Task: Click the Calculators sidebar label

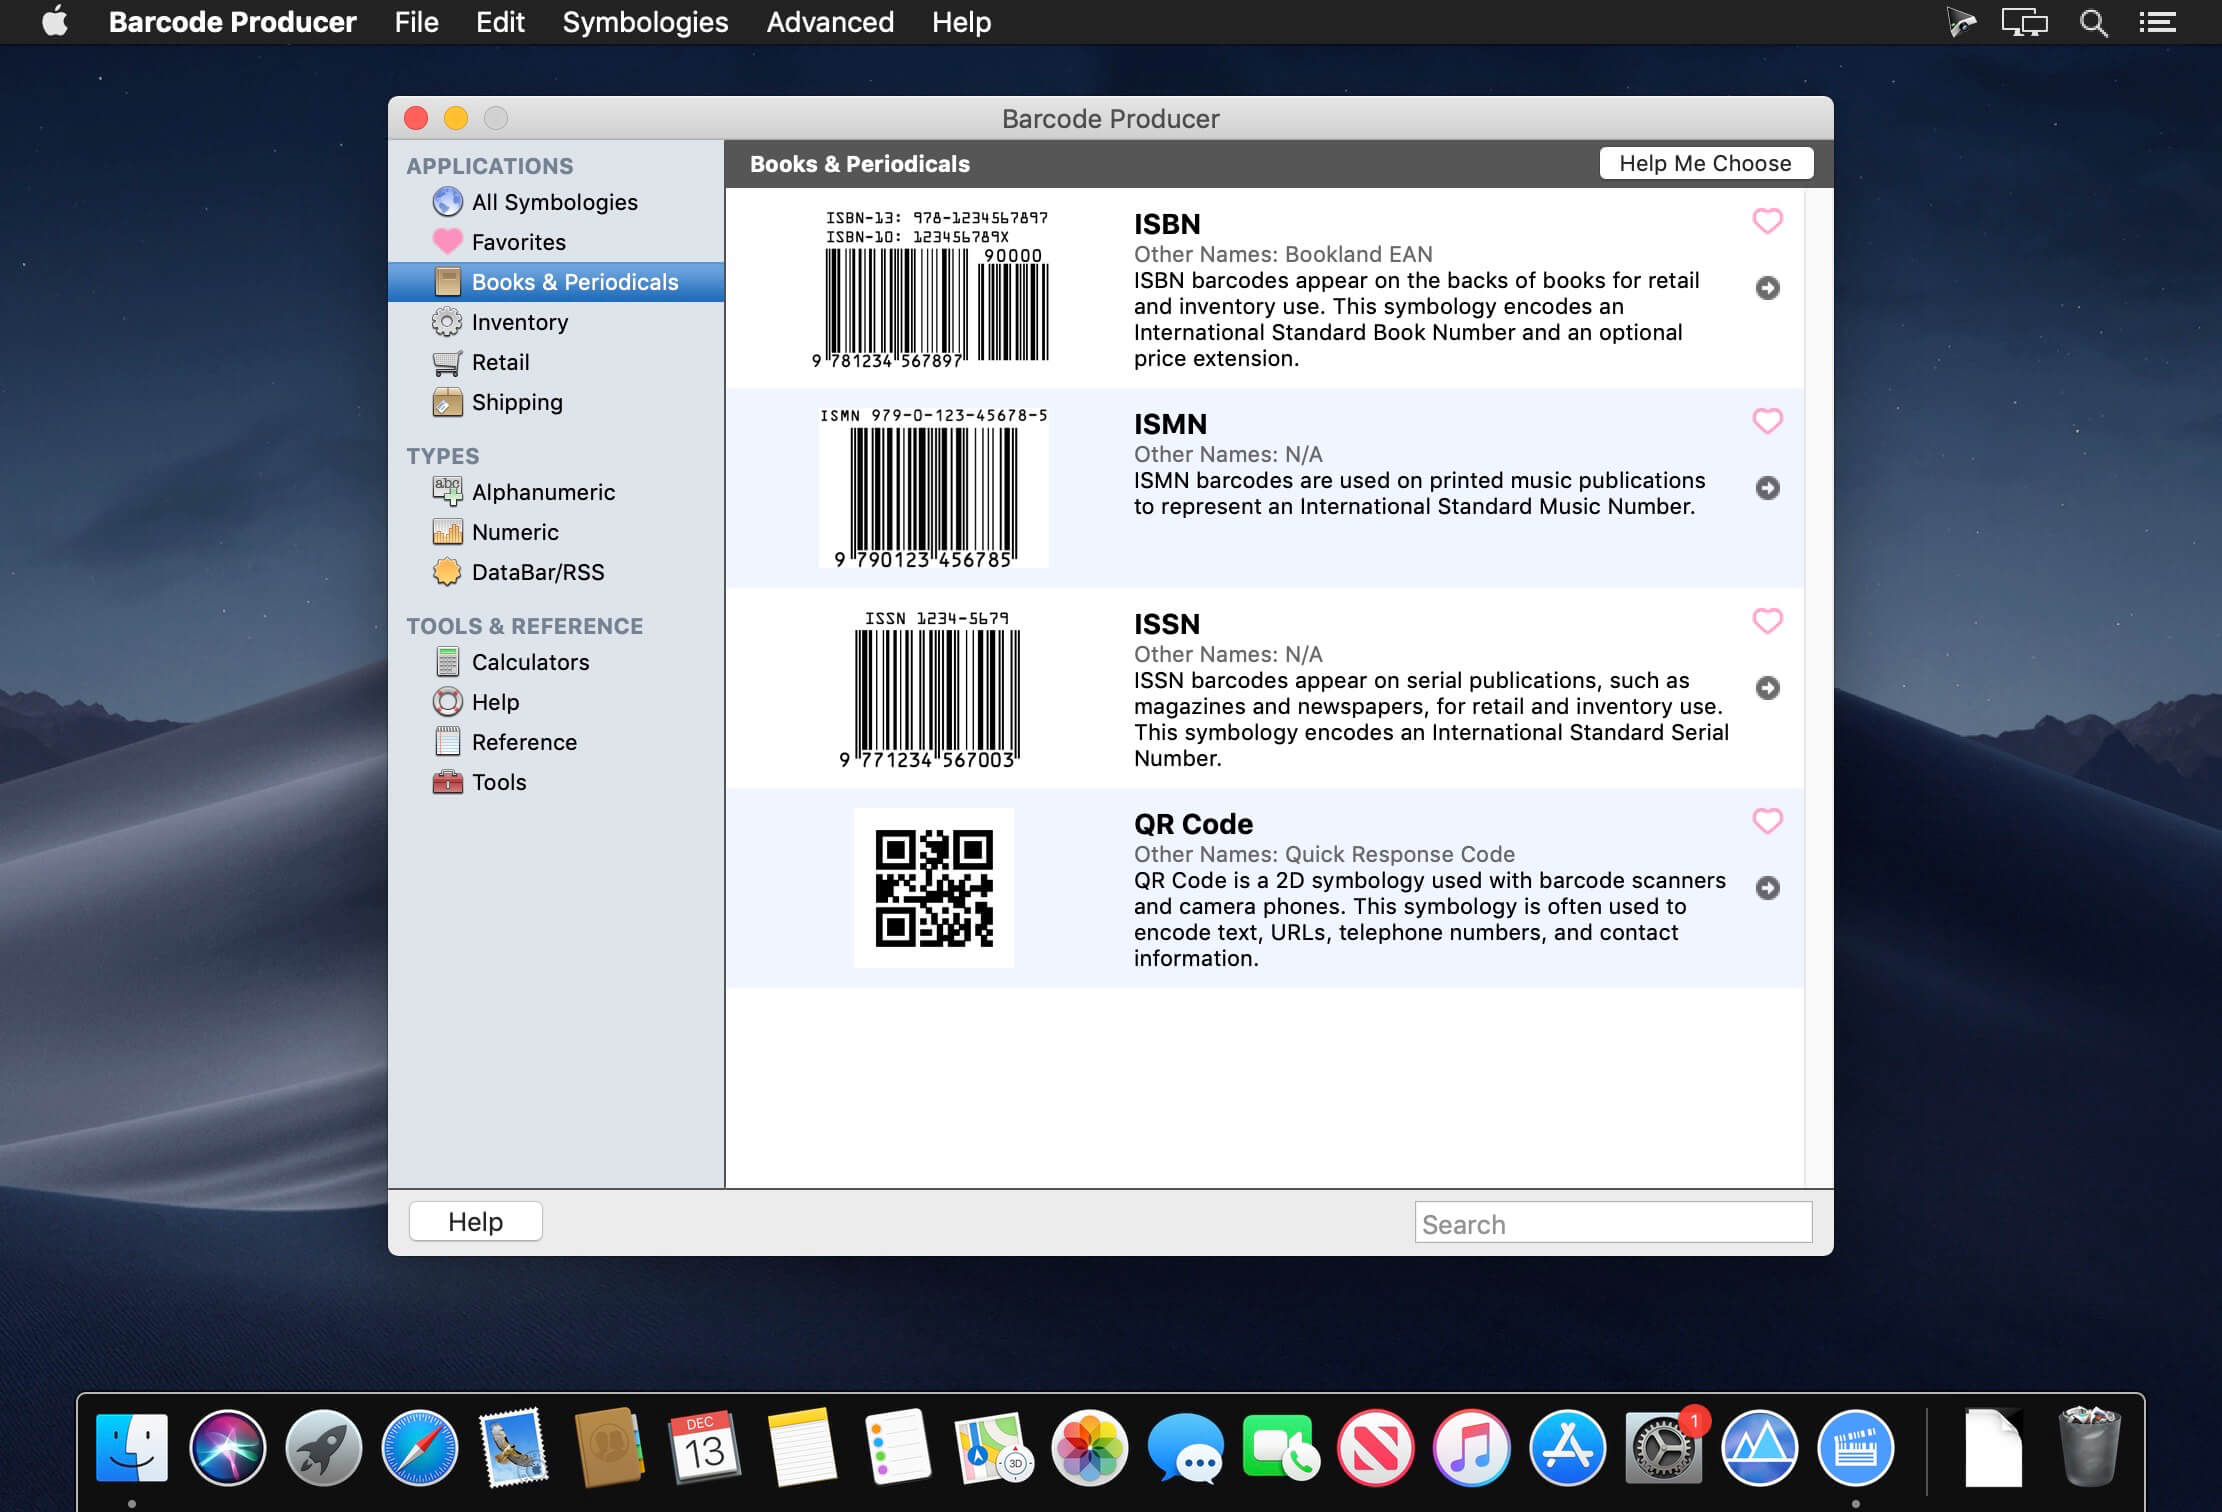Action: pyautogui.click(x=530, y=662)
